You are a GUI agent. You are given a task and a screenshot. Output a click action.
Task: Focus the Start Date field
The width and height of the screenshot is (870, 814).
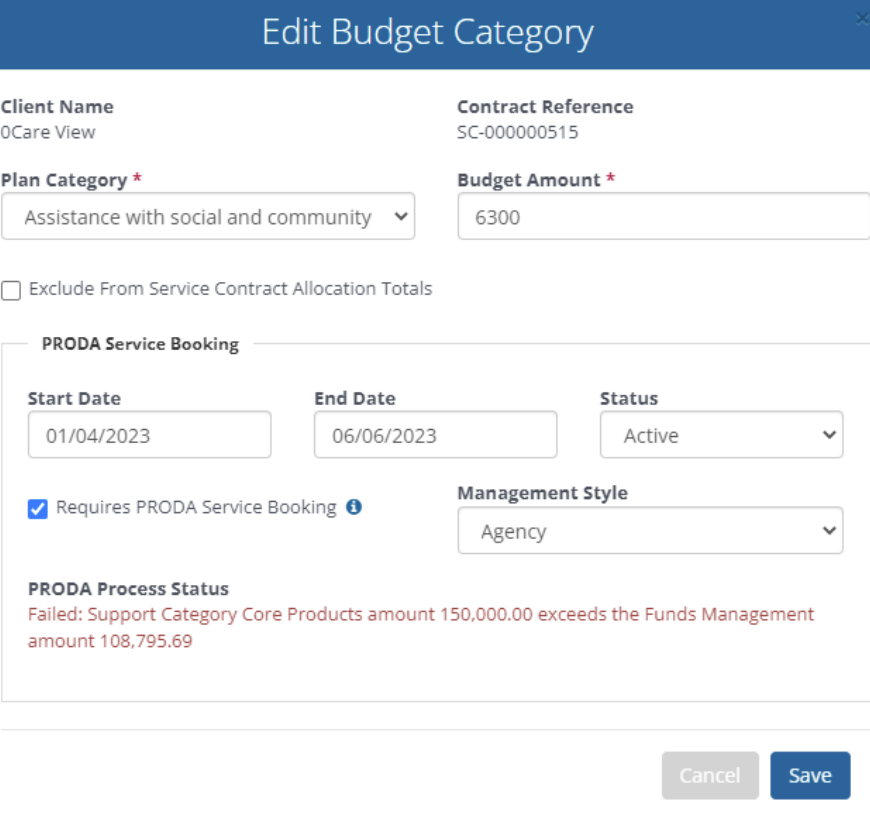tap(150, 434)
